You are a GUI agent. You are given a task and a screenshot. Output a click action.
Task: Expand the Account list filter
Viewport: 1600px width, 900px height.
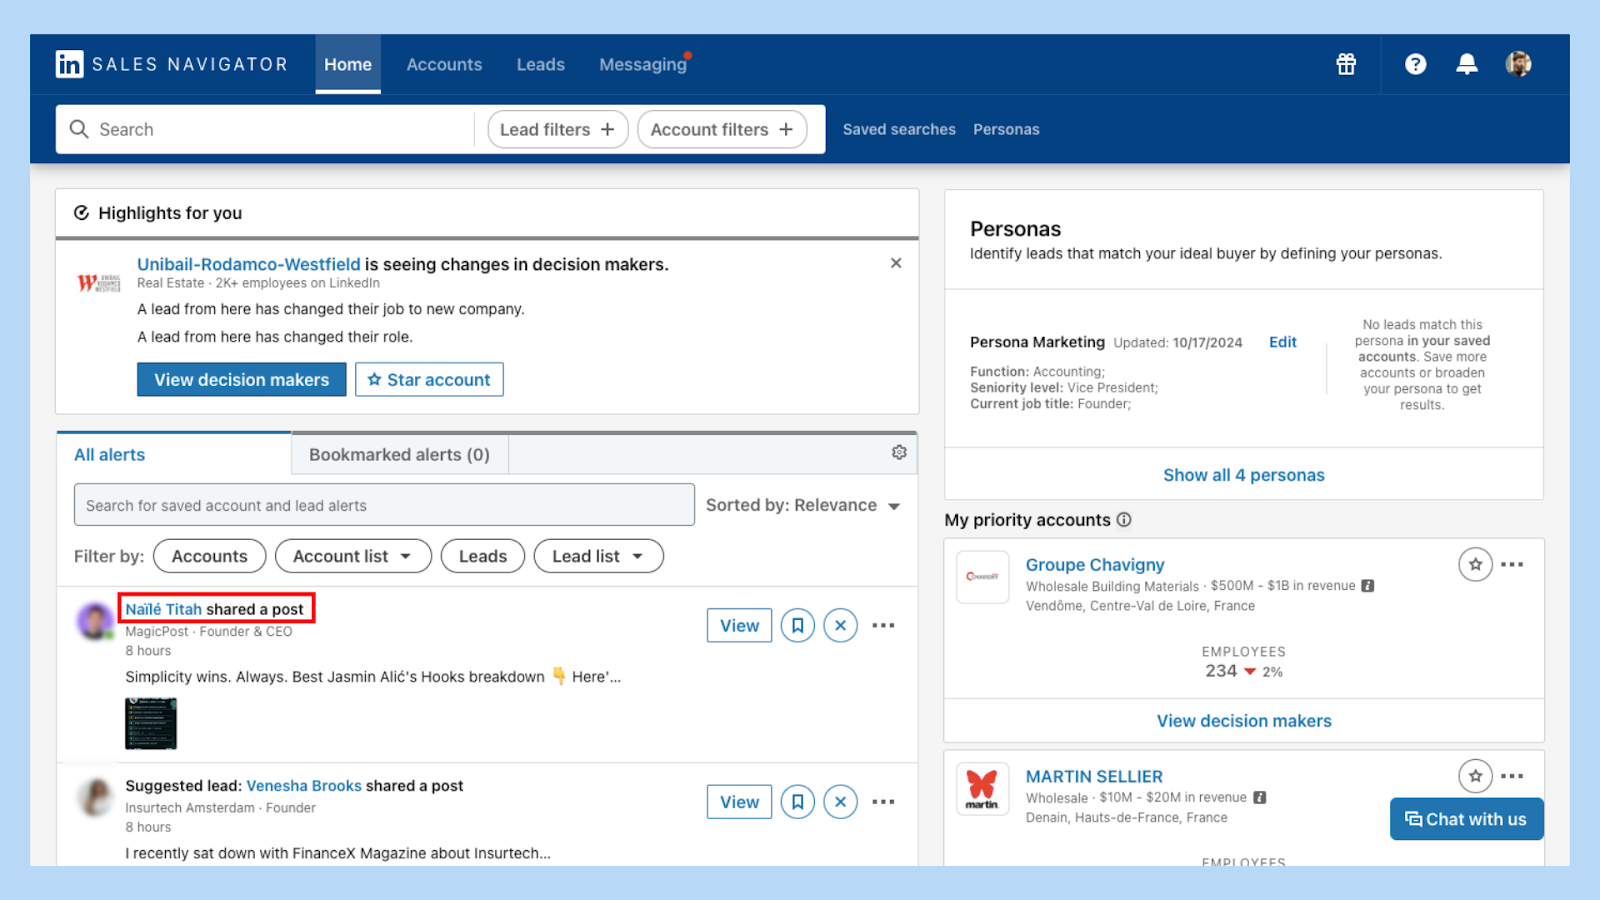(353, 556)
